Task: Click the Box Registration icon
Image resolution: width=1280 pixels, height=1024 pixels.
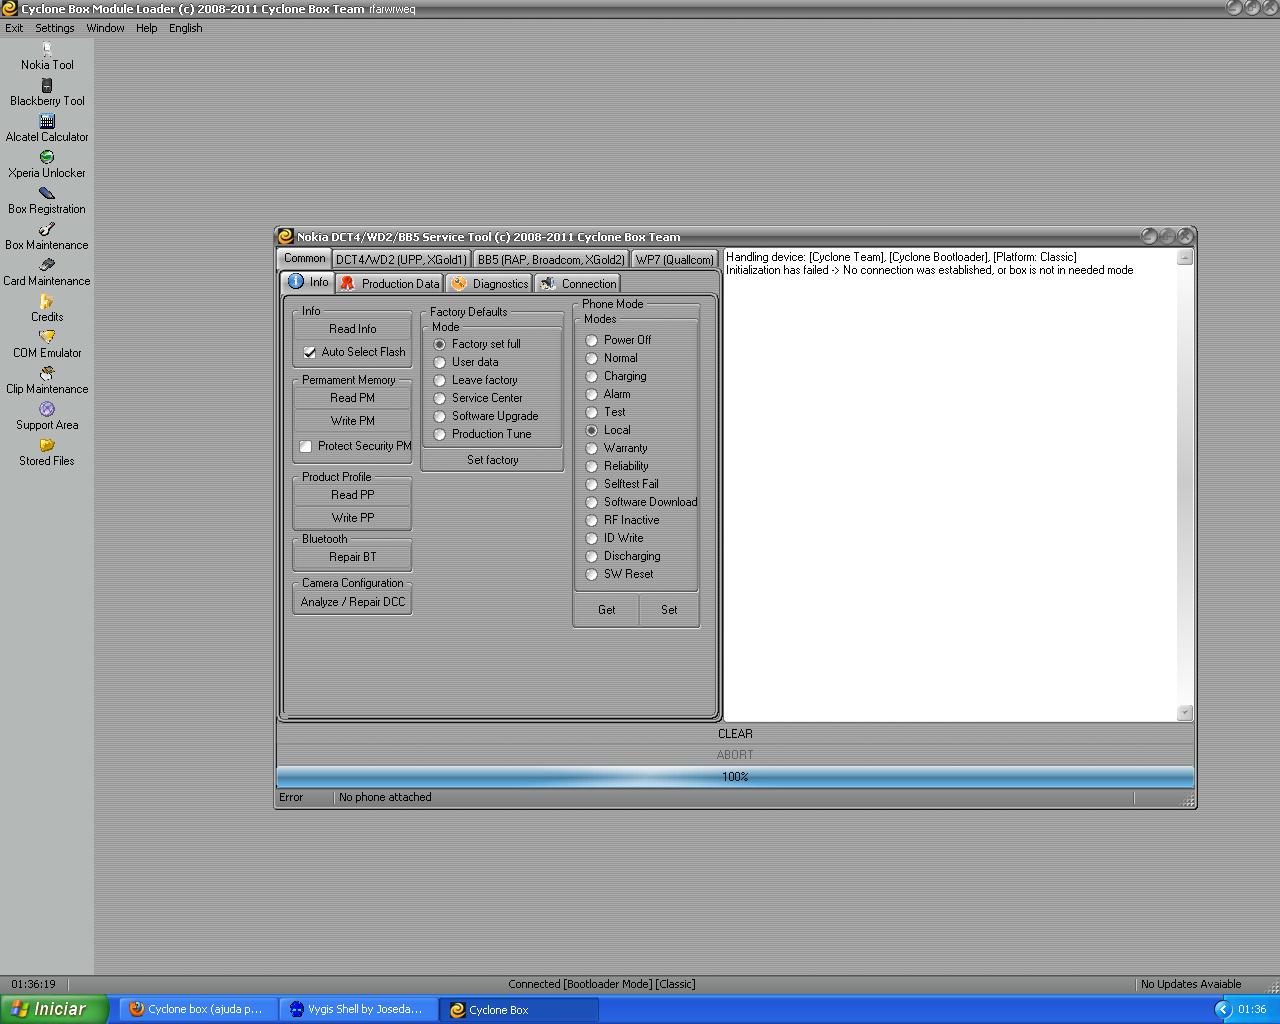Action: [47, 194]
